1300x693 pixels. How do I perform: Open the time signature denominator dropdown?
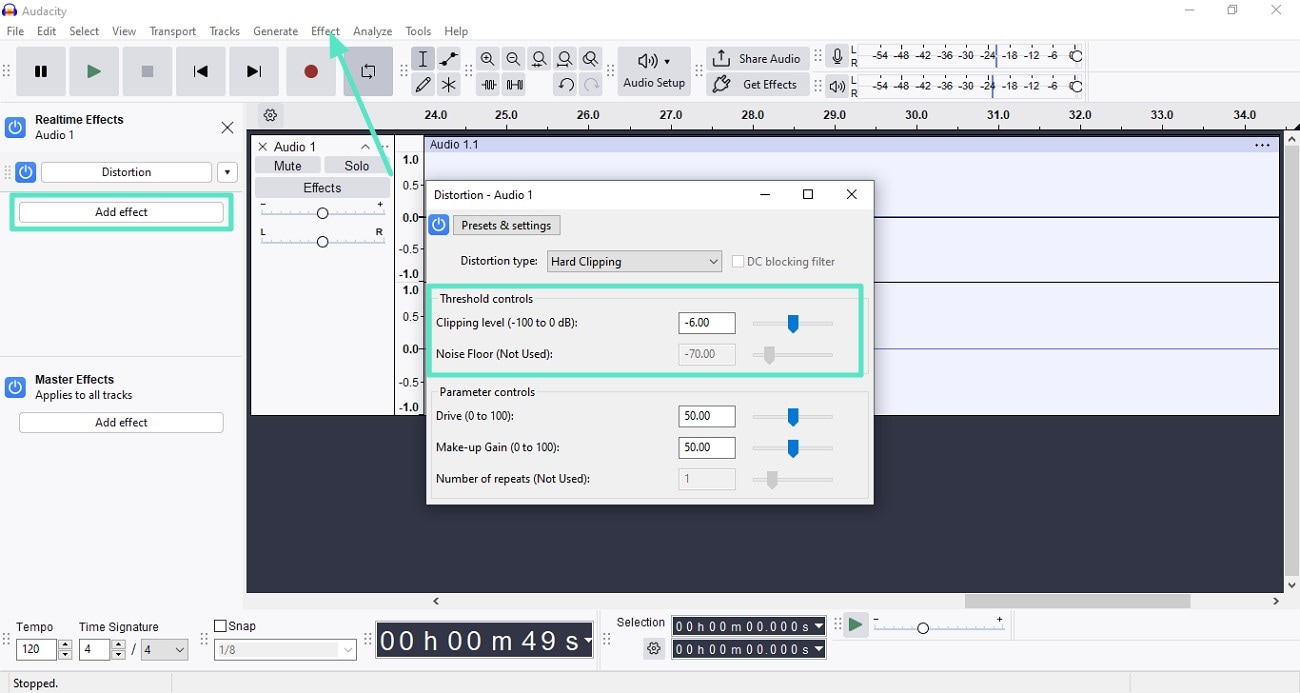164,650
